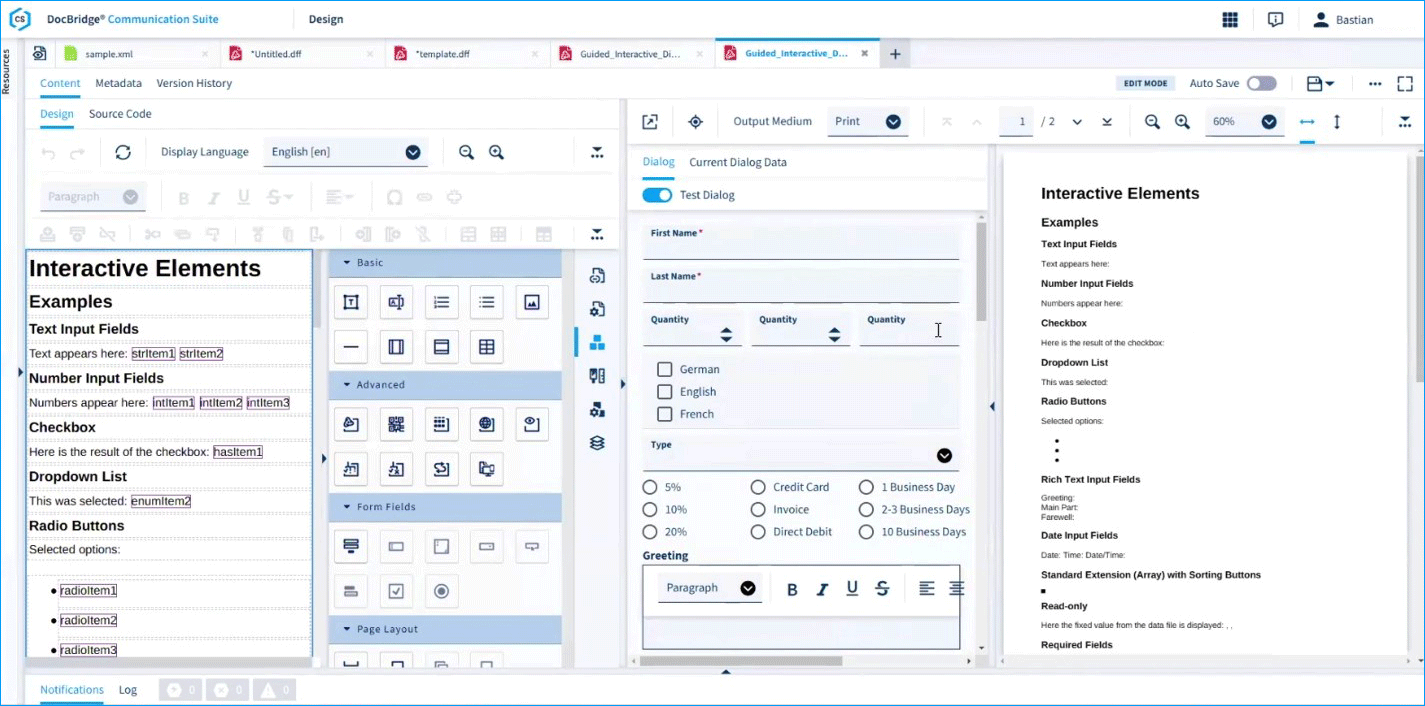Check the English checkbox
The width and height of the screenshot is (1425, 706).
click(664, 392)
